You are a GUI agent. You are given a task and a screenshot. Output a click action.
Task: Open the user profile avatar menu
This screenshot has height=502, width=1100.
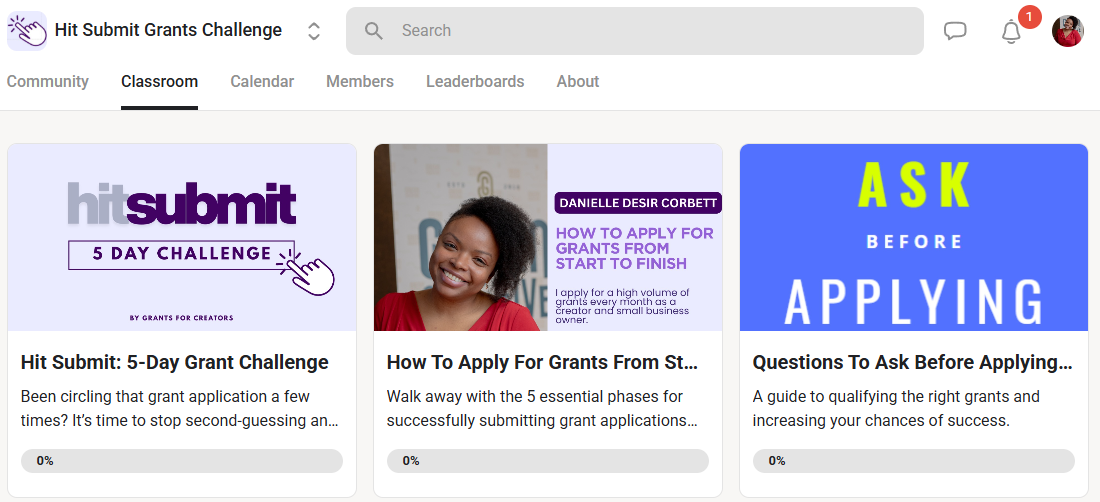click(1068, 31)
